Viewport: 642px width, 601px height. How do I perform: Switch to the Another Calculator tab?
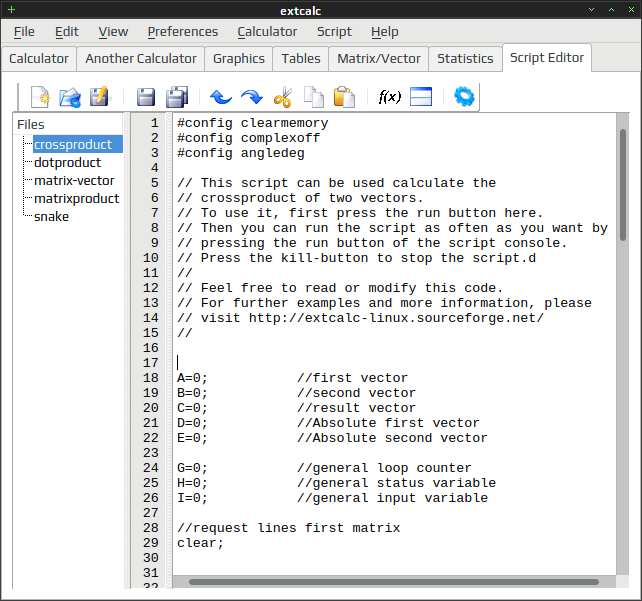click(x=141, y=59)
